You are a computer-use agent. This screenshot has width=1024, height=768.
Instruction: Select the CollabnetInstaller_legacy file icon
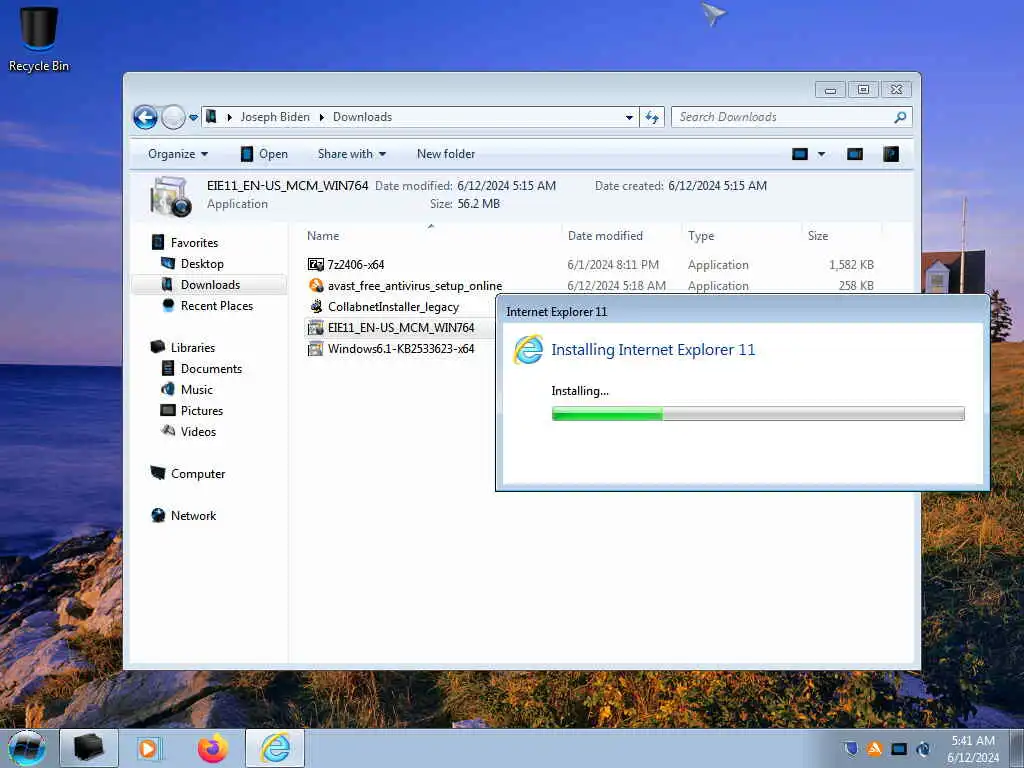[315, 306]
